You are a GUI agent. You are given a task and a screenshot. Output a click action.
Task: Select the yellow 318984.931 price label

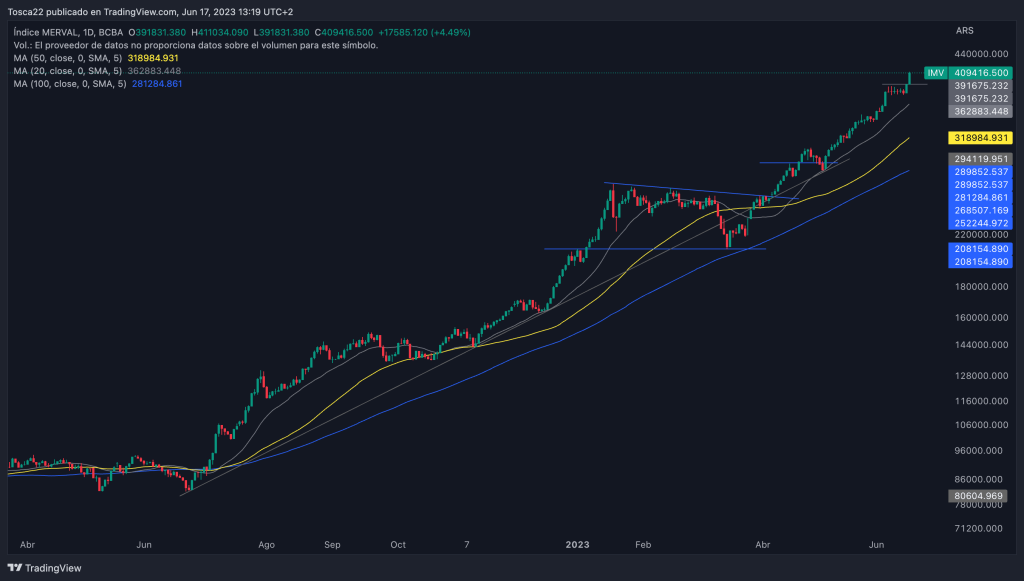979,137
